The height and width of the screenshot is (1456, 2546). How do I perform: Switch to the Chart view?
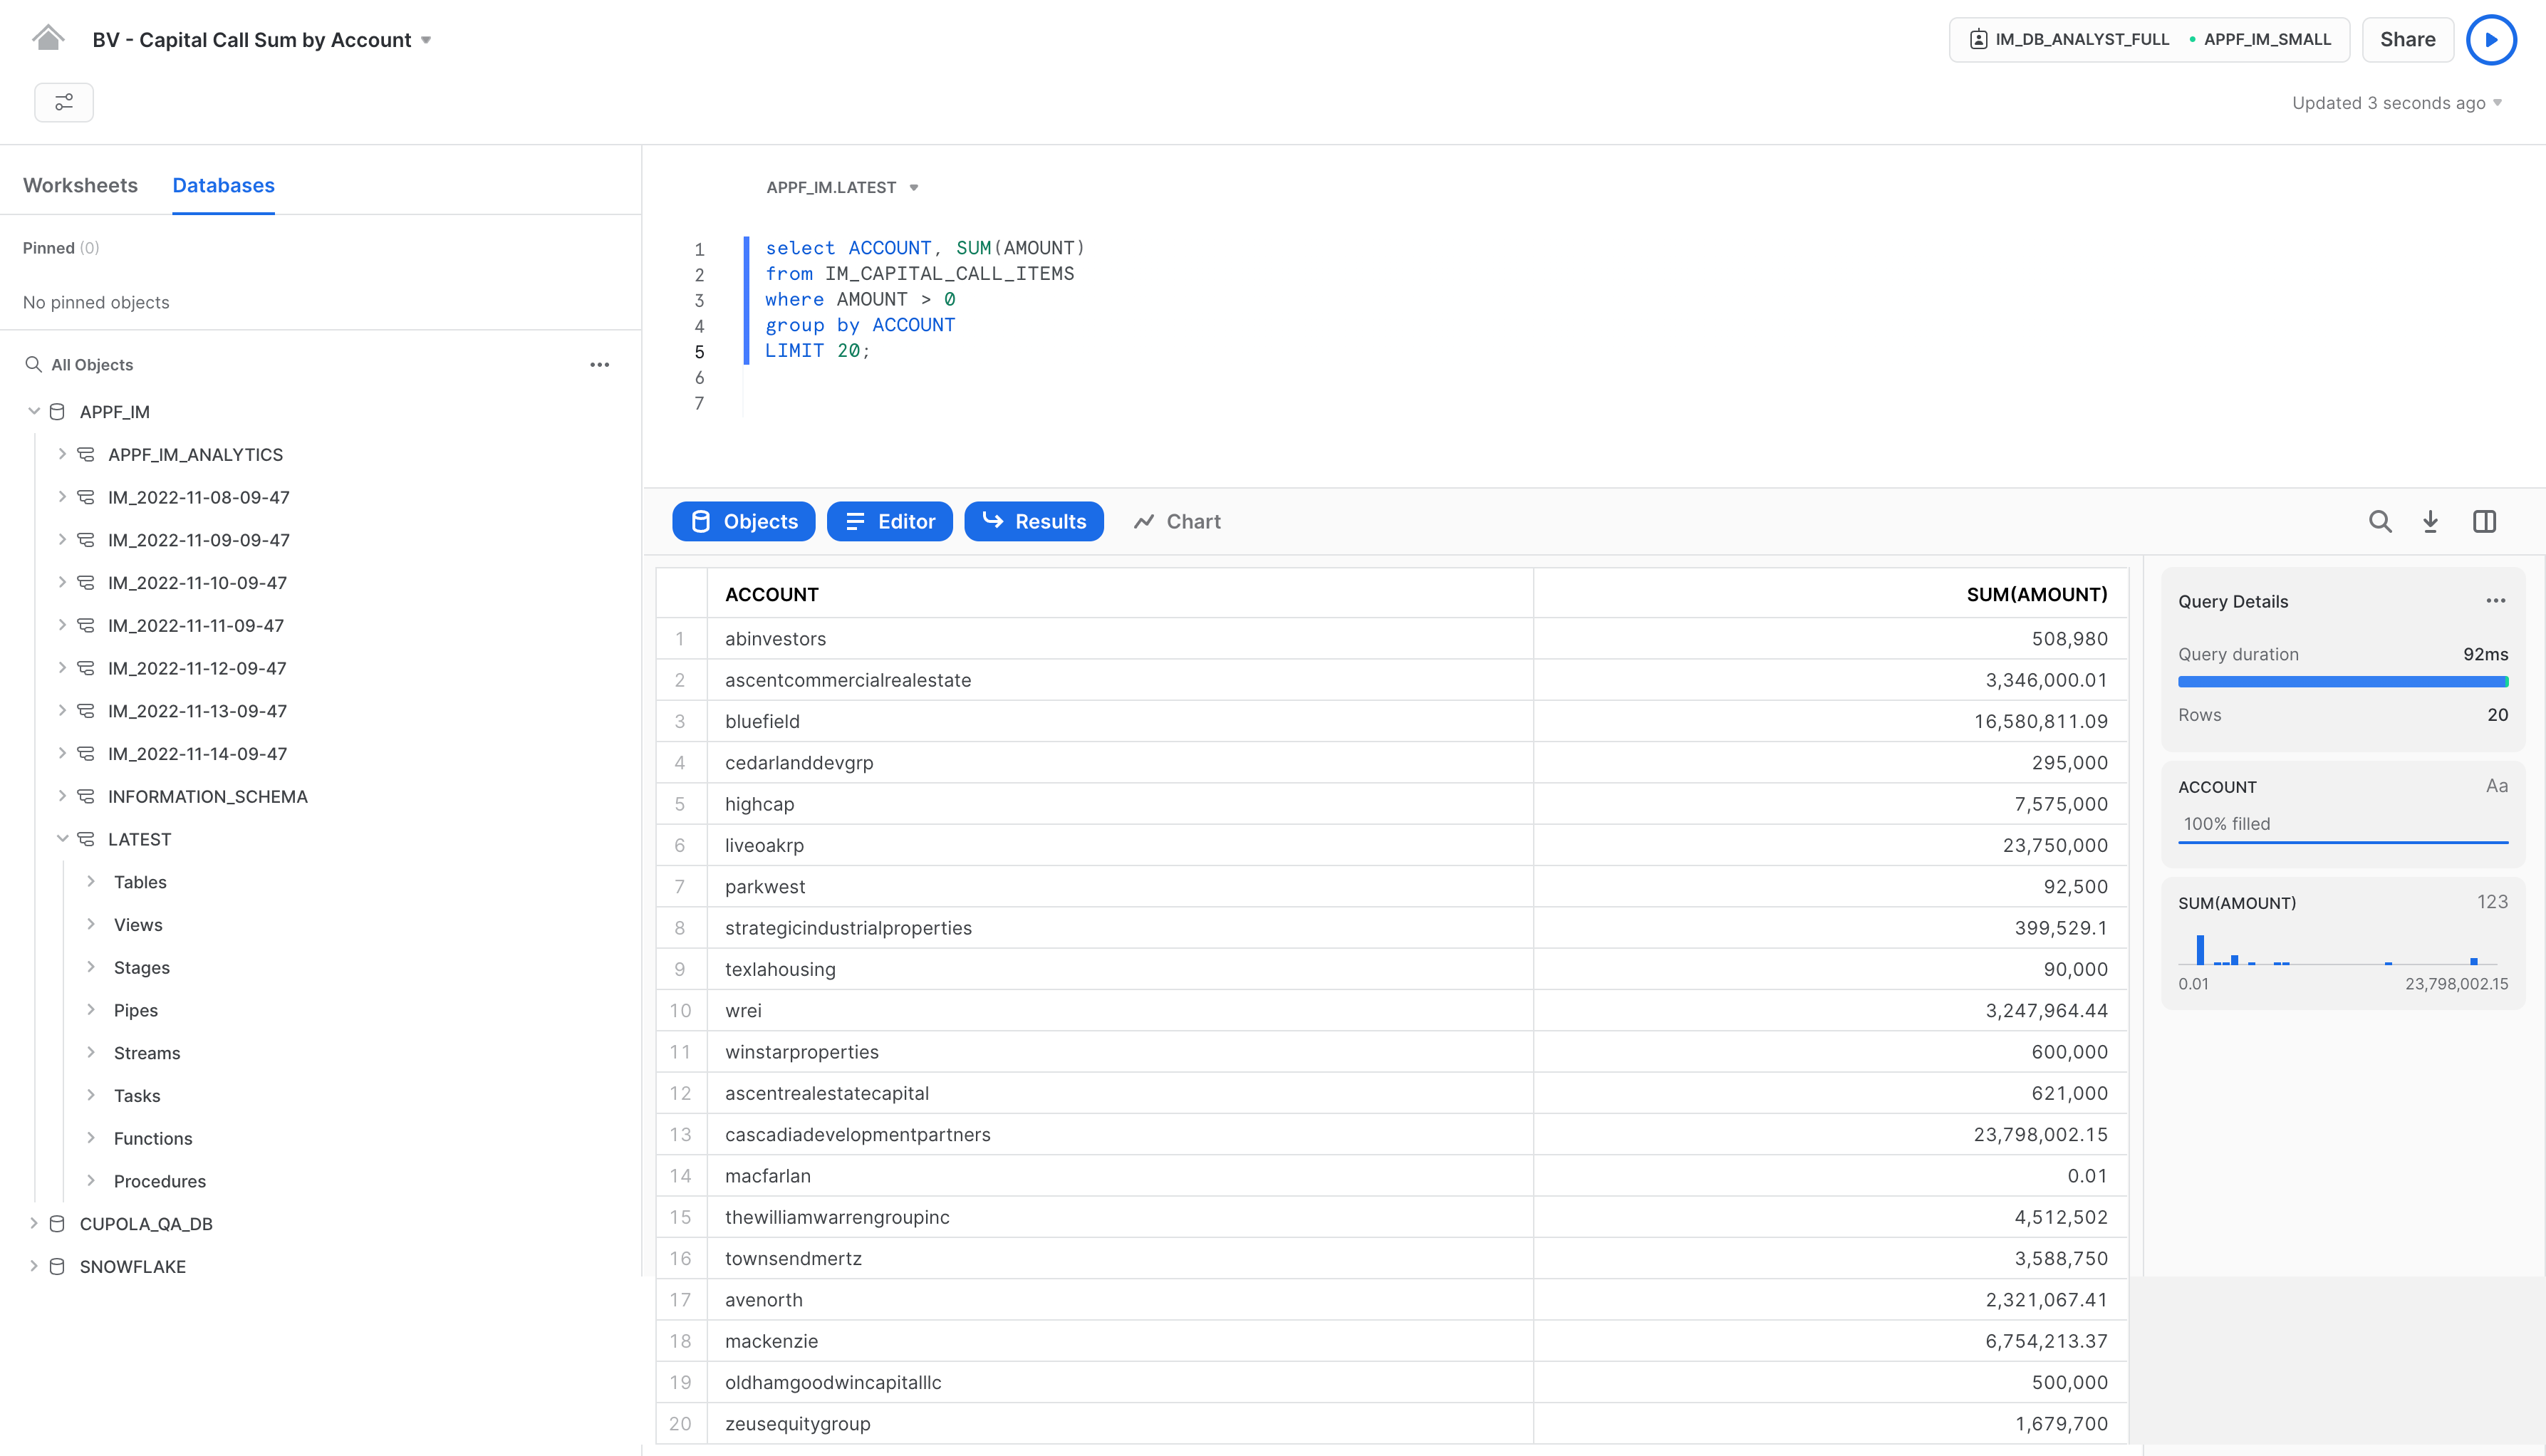point(1177,521)
